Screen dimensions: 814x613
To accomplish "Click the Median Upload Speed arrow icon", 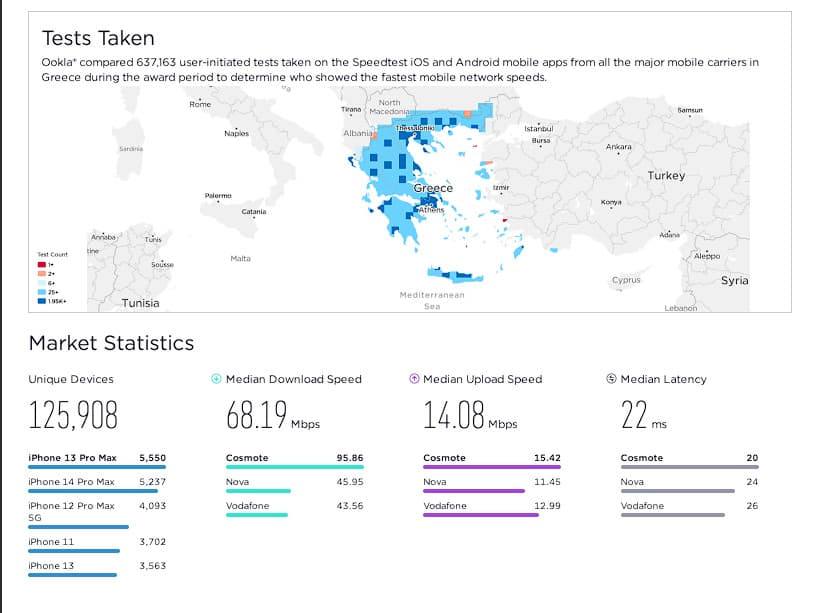I will point(414,379).
